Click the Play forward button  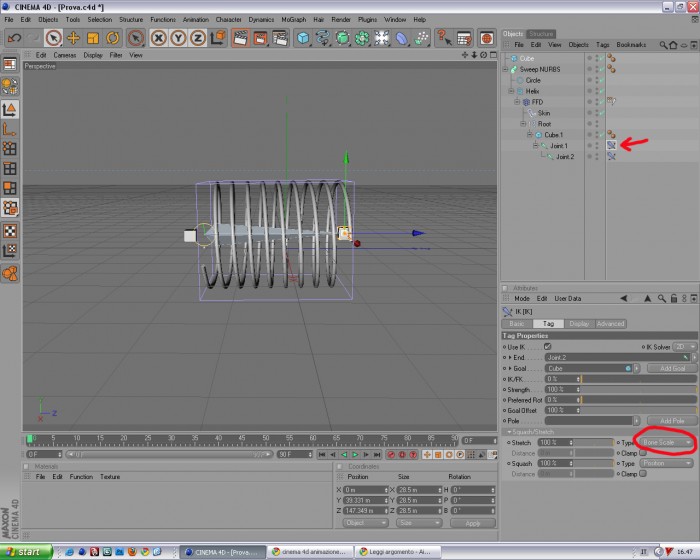point(355,454)
